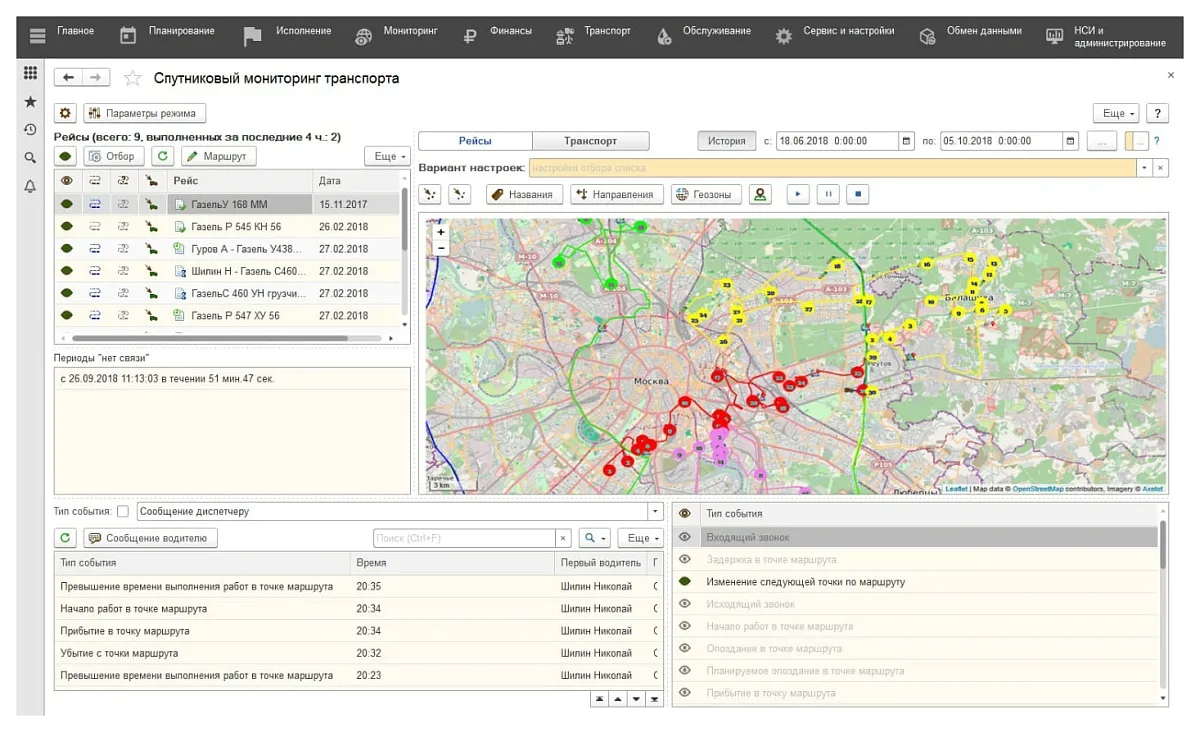The image size is (1200, 732).
Task: Switch to the Транспорт tab
Action: (590, 141)
